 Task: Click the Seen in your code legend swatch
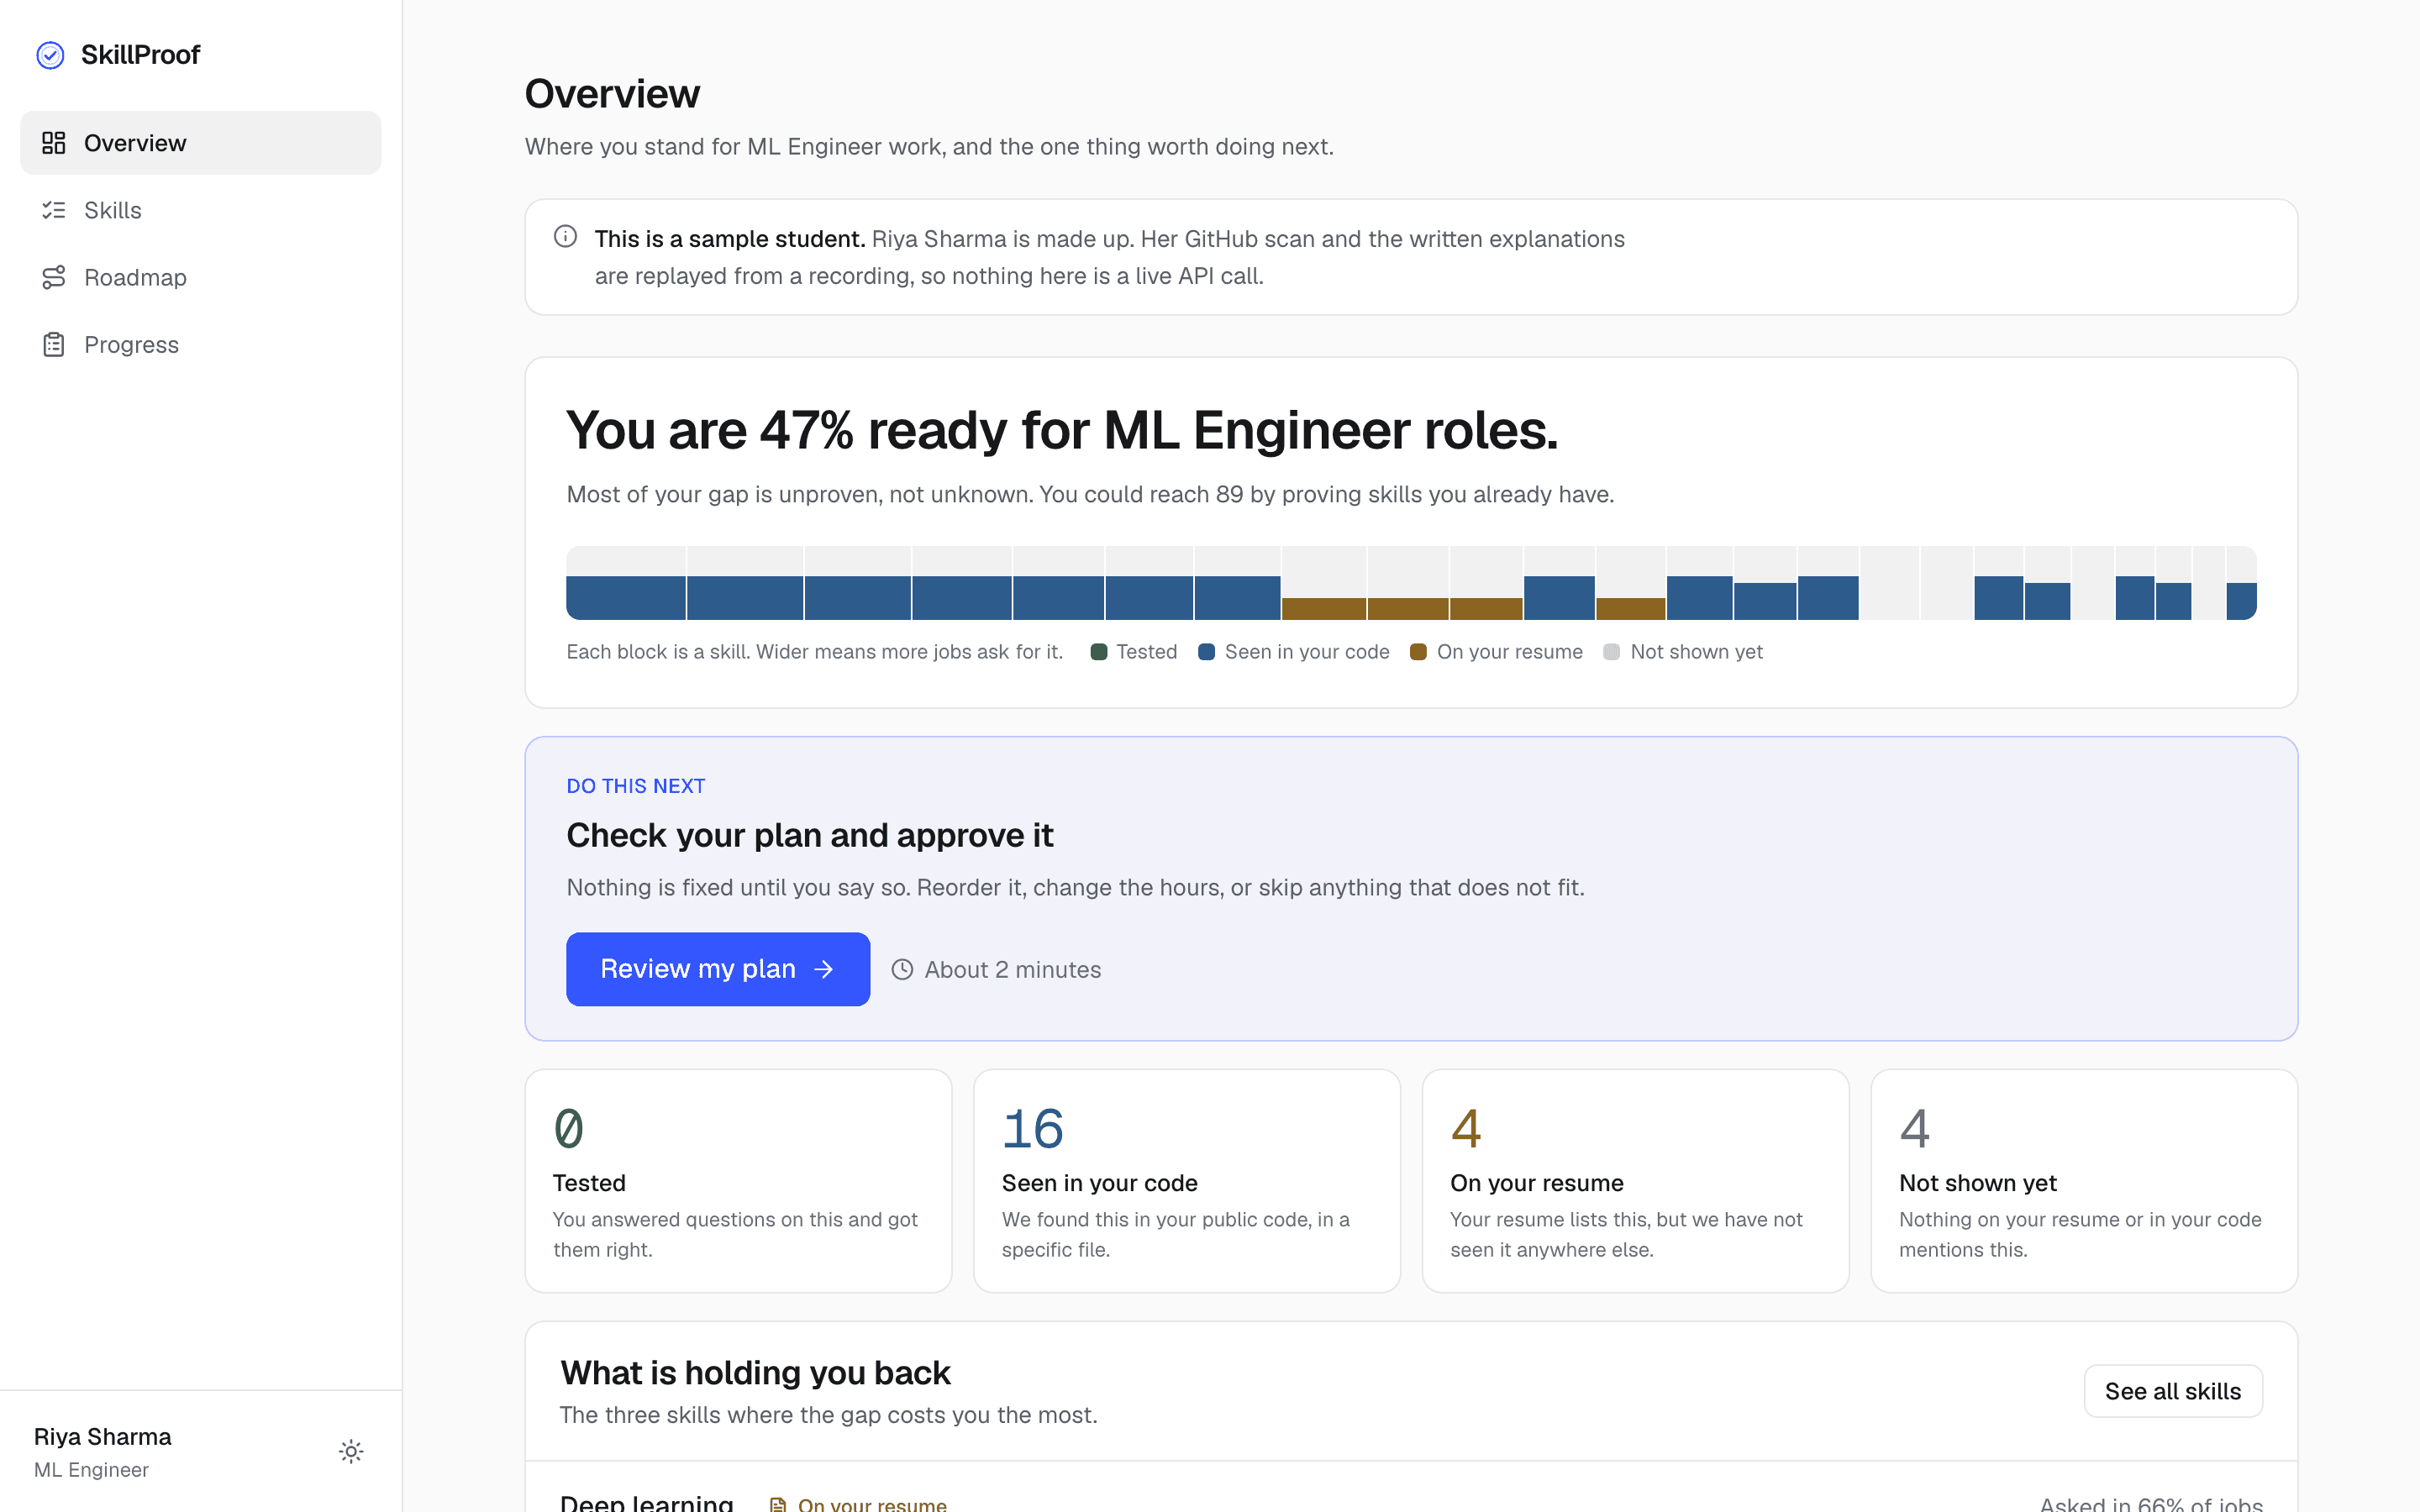point(1207,652)
